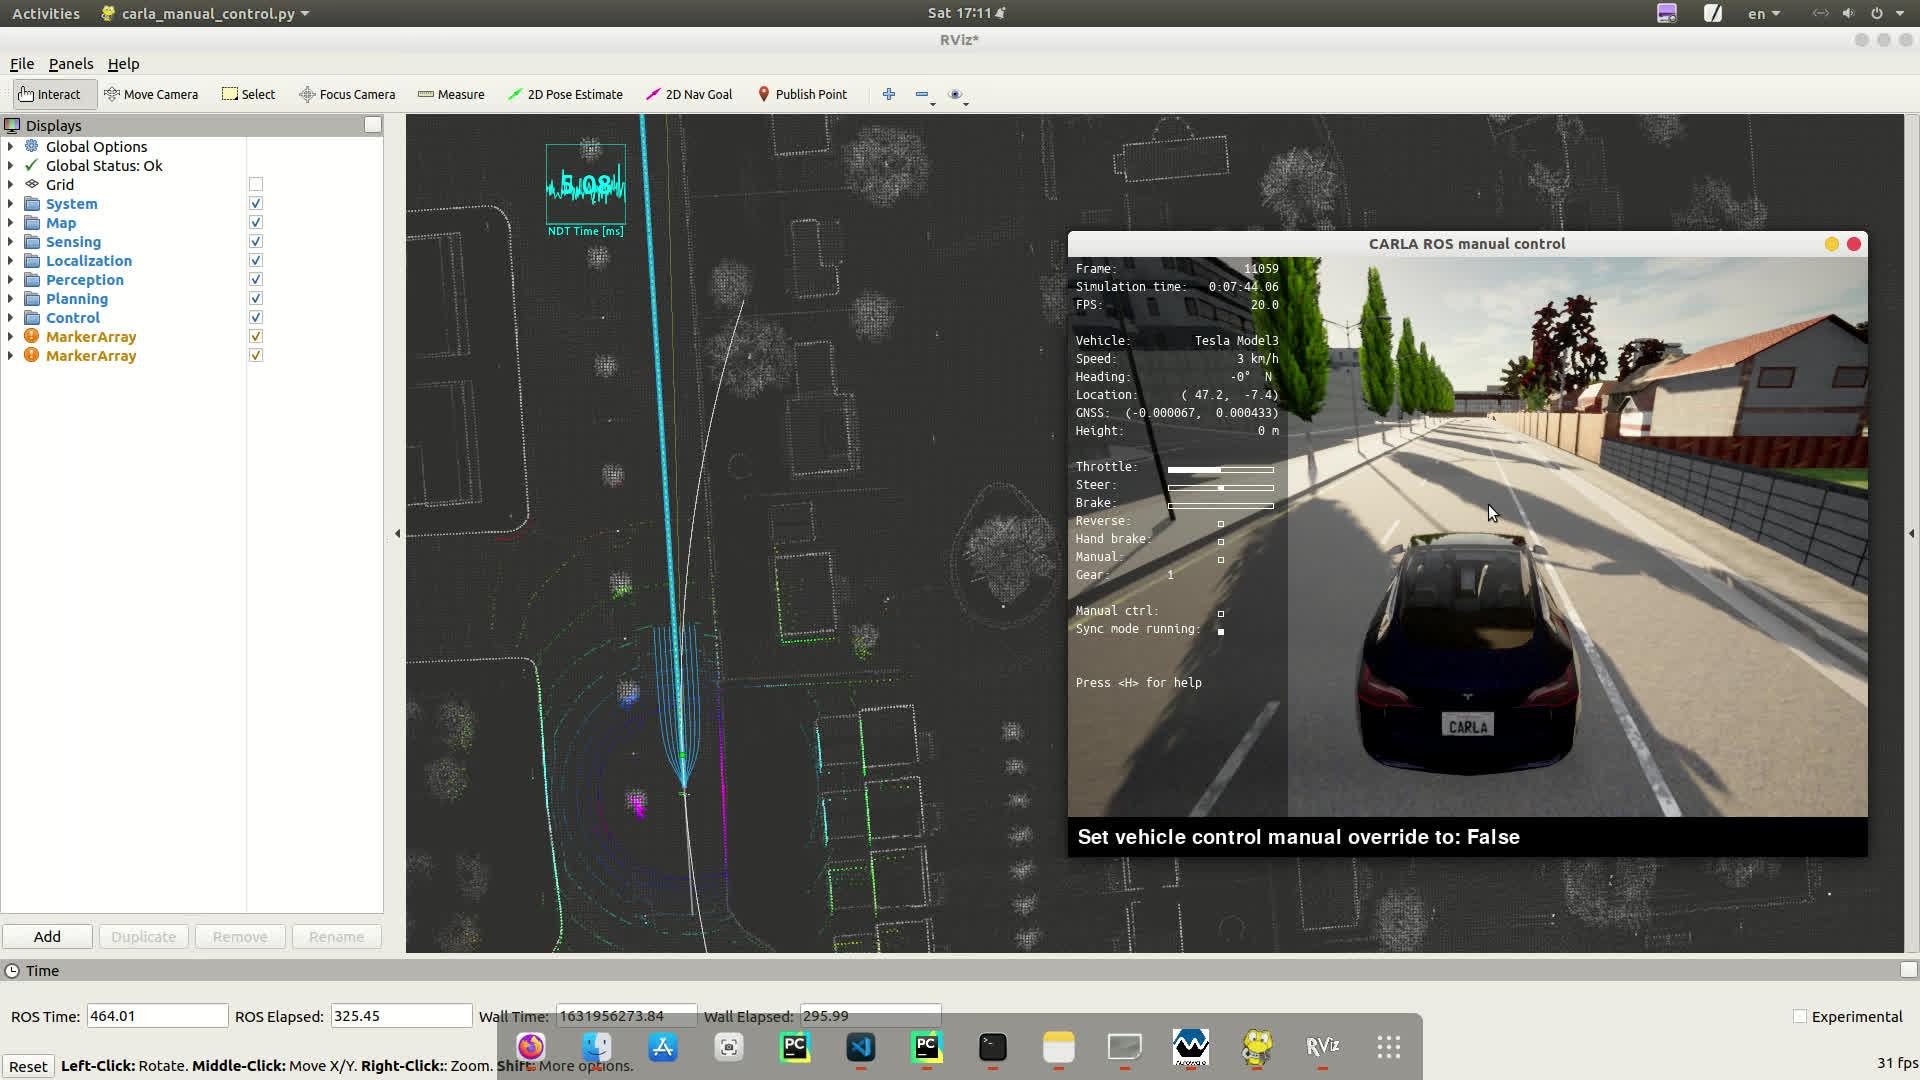1920x1080 pixels.
Task: Enable the Grid display checkbox
Action: click(x=256, y=184)
